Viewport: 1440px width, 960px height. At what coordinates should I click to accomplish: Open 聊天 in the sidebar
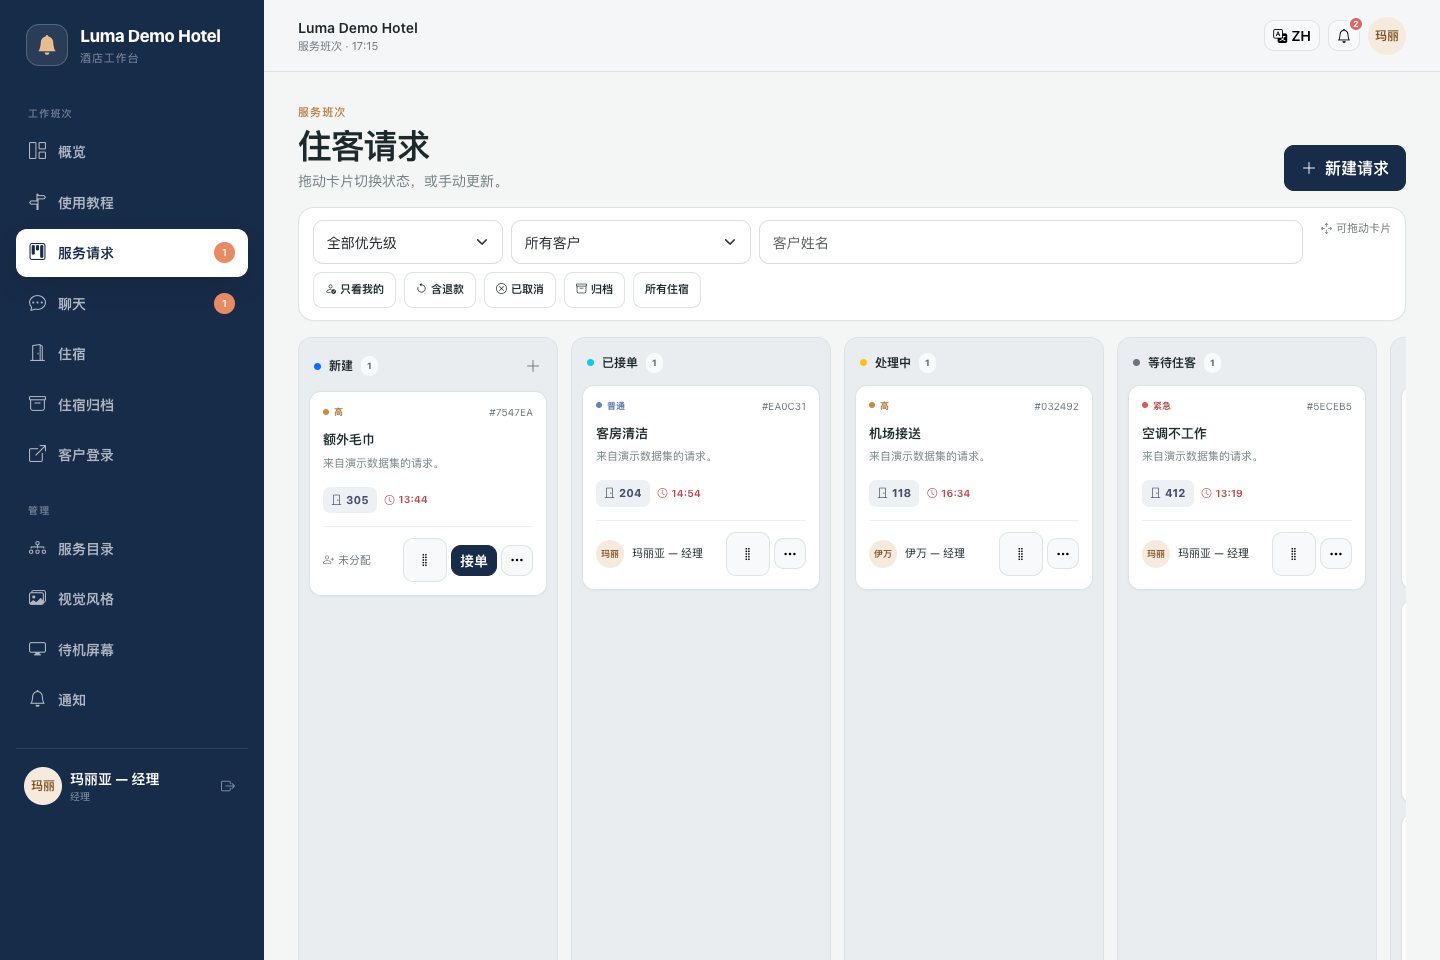point(132,303)
